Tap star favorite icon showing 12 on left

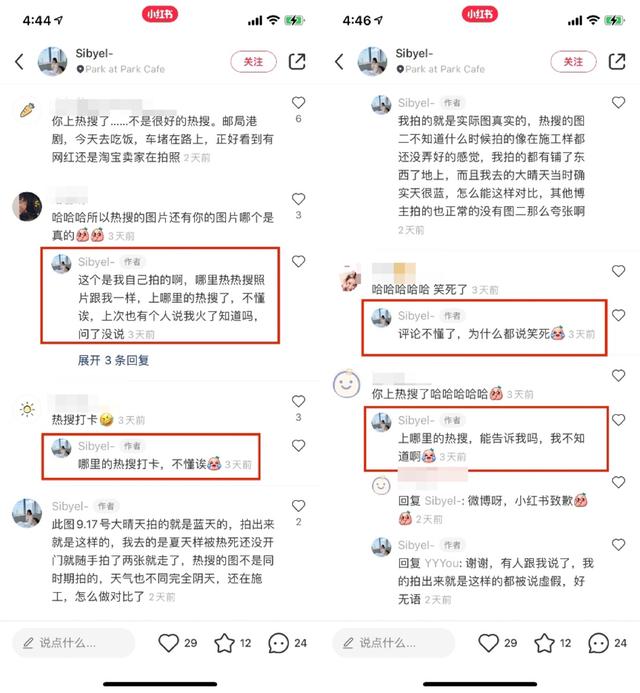pyautogui.click(x=225, y=643)
